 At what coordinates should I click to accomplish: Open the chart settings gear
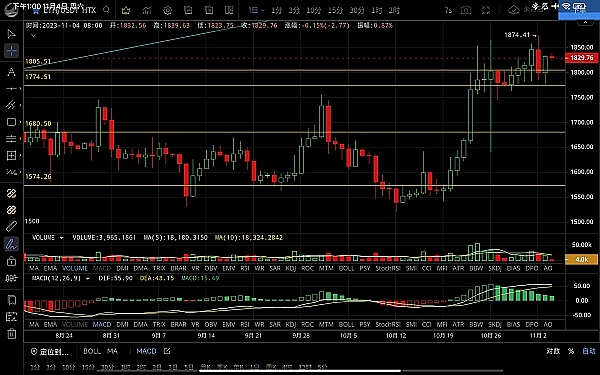[167, 10]
